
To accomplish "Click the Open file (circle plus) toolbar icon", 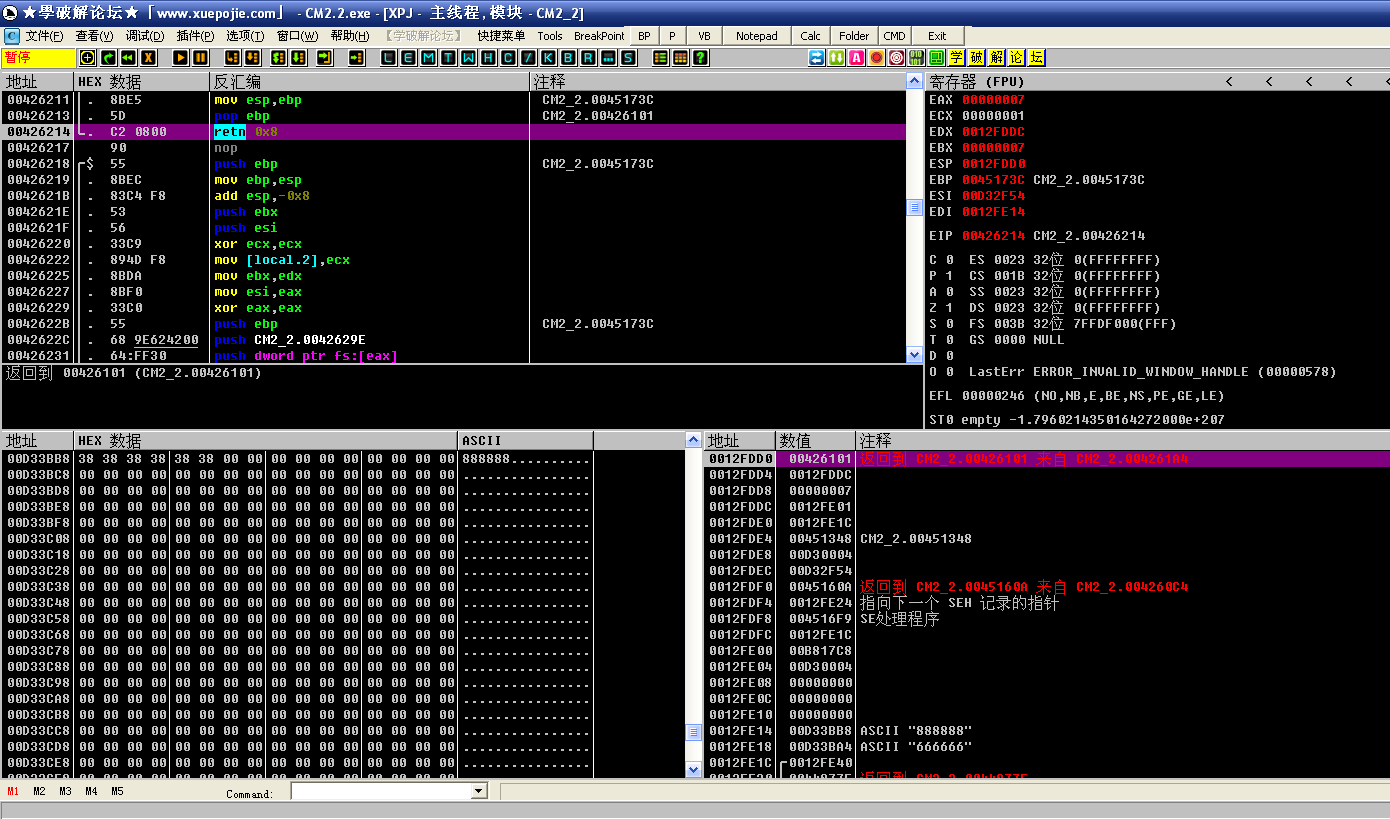I will [x=88, y=58].
